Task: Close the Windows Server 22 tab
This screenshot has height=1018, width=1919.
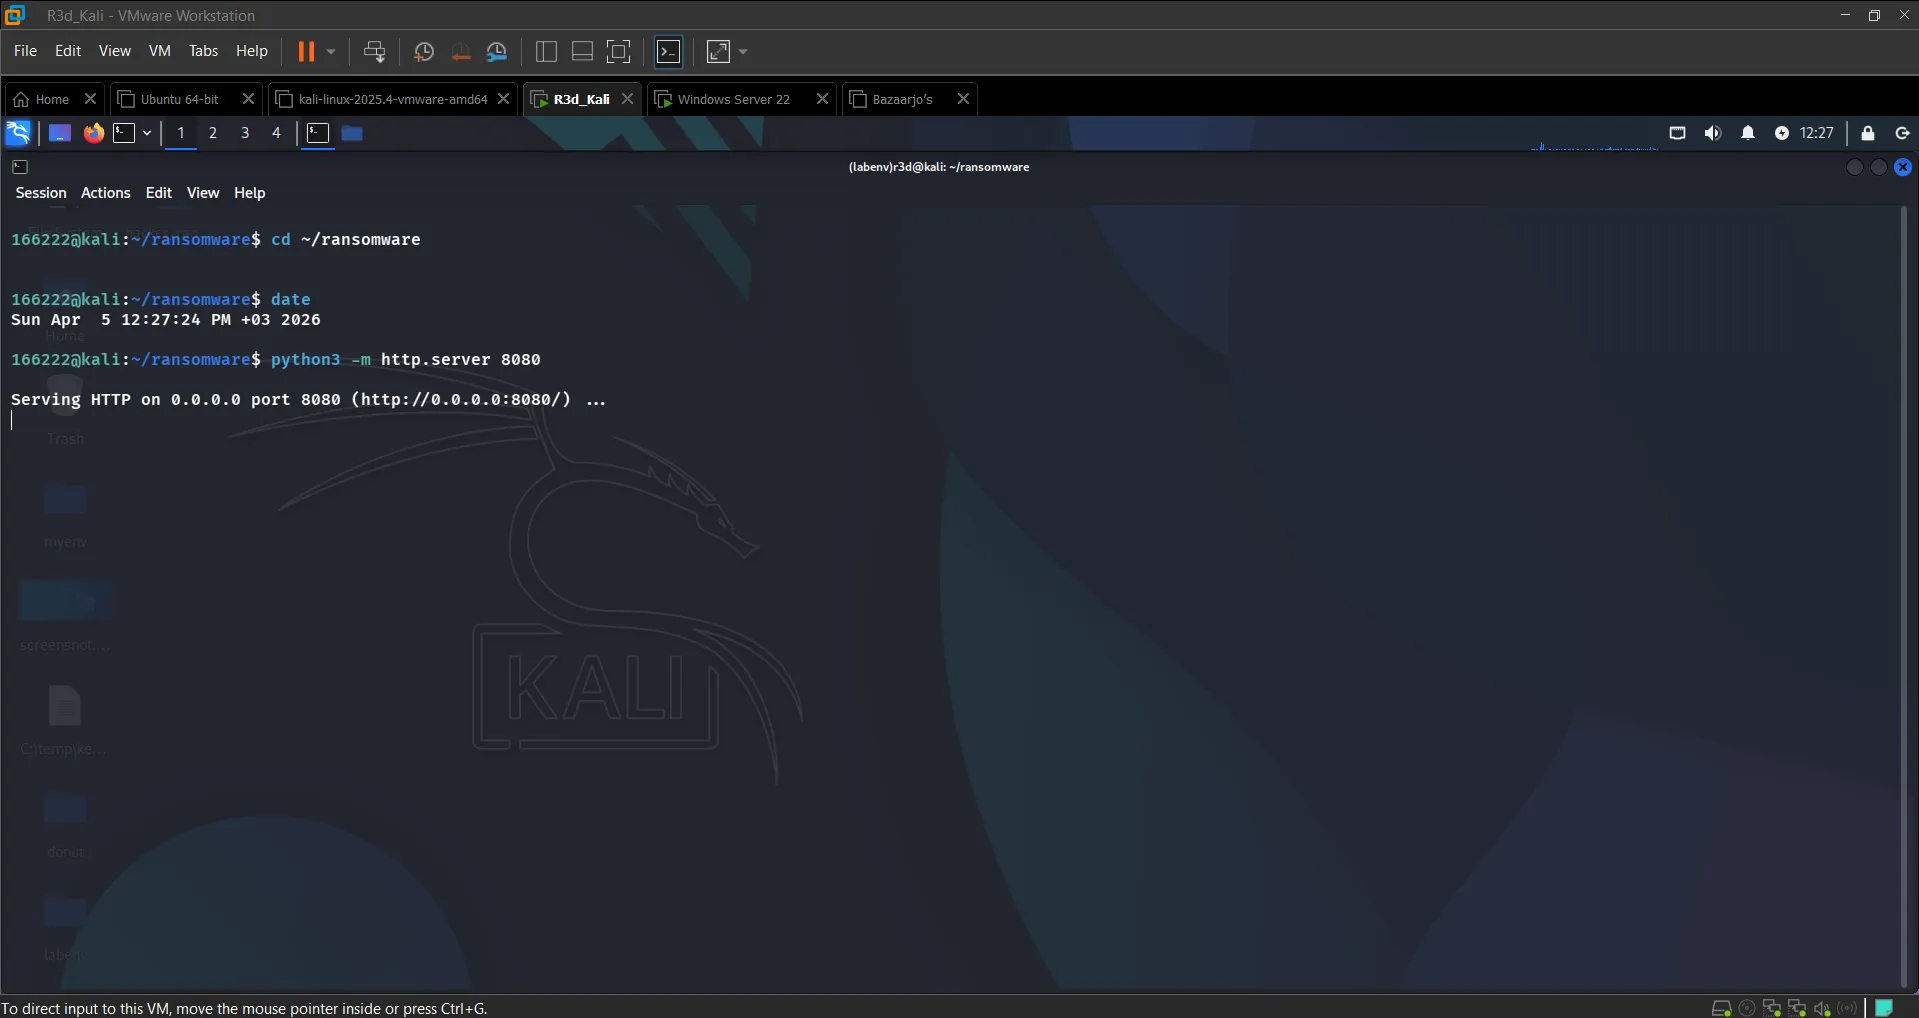Action: click(822, 99)
